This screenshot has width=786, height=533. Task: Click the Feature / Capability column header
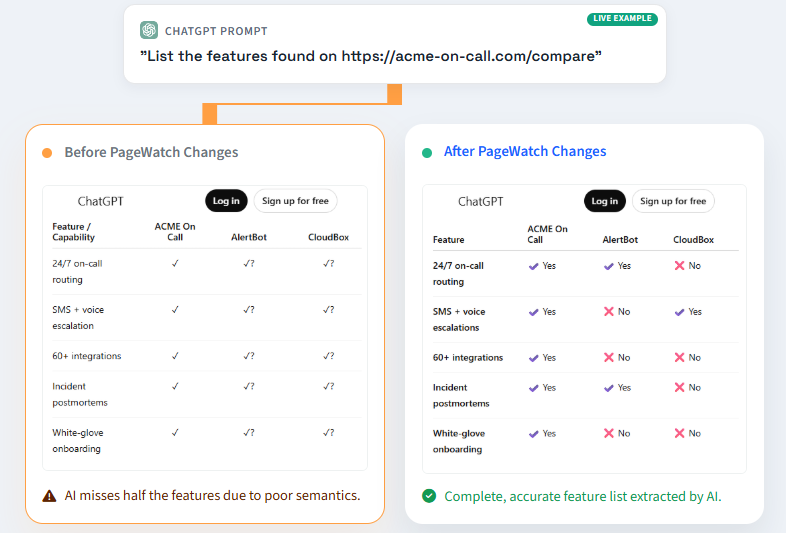(74, 232)
